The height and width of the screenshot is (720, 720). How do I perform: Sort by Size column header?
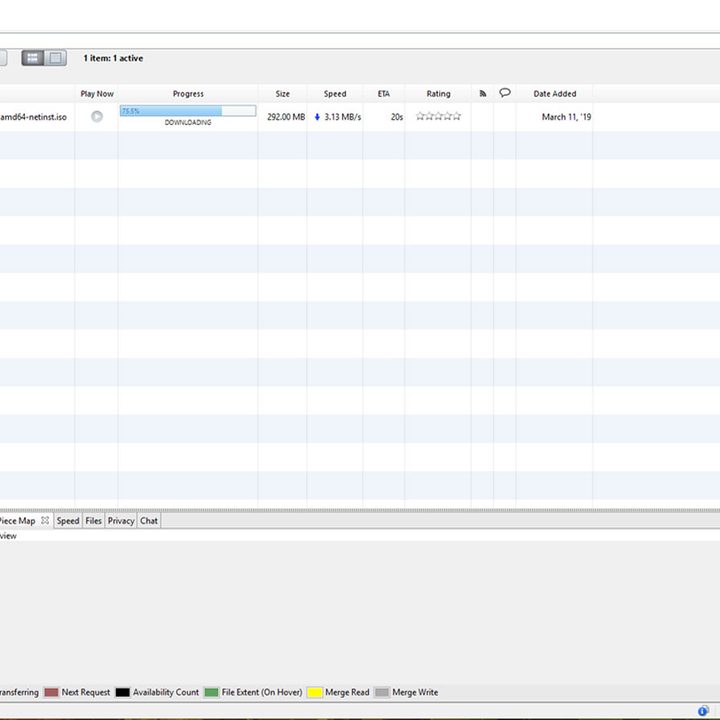pos(282,94)
